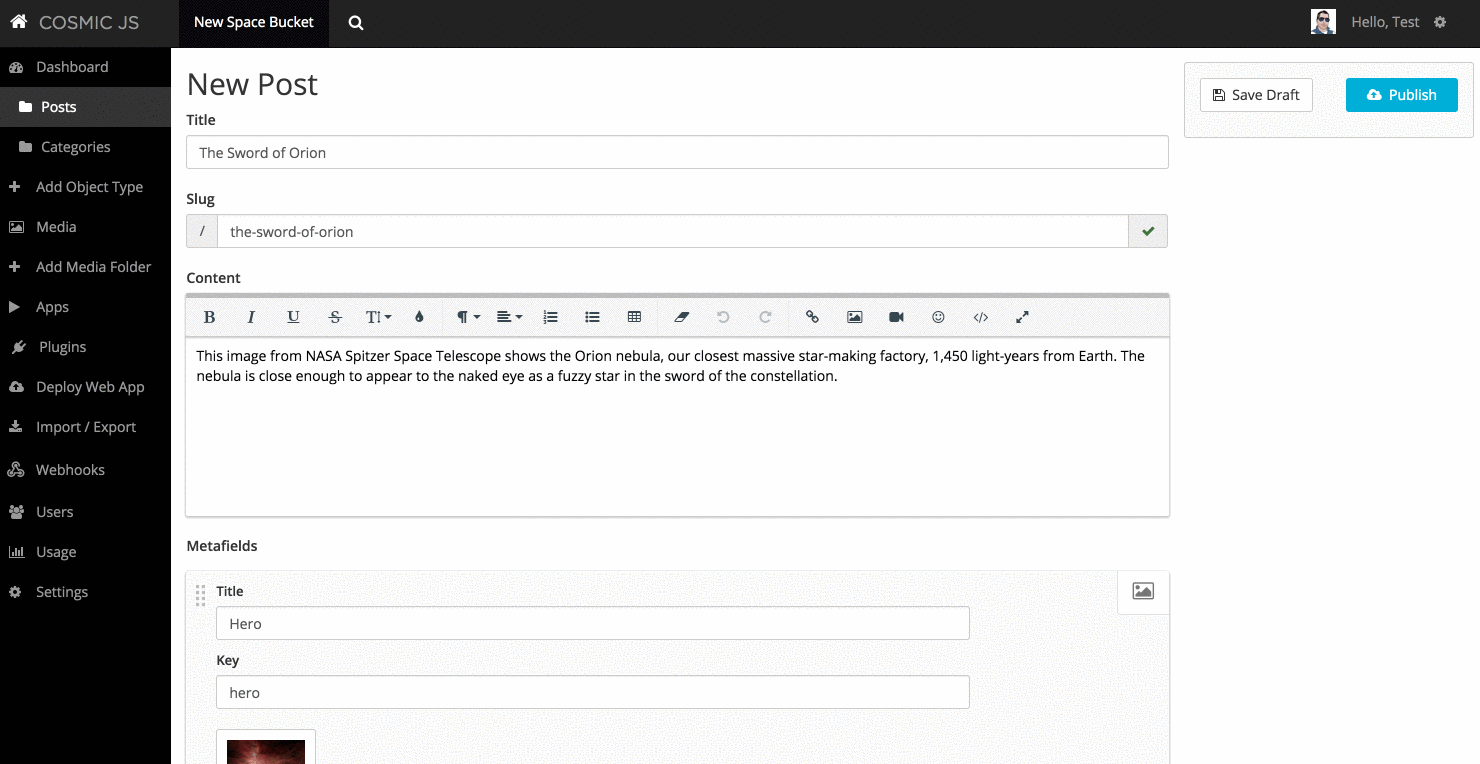Screen dimensions: 1480x764
Task: Insert a link into content
Action: click(812, 317)
